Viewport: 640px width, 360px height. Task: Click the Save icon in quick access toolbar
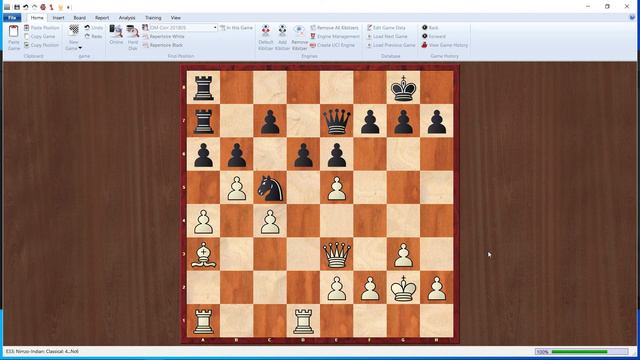point(17,7)
